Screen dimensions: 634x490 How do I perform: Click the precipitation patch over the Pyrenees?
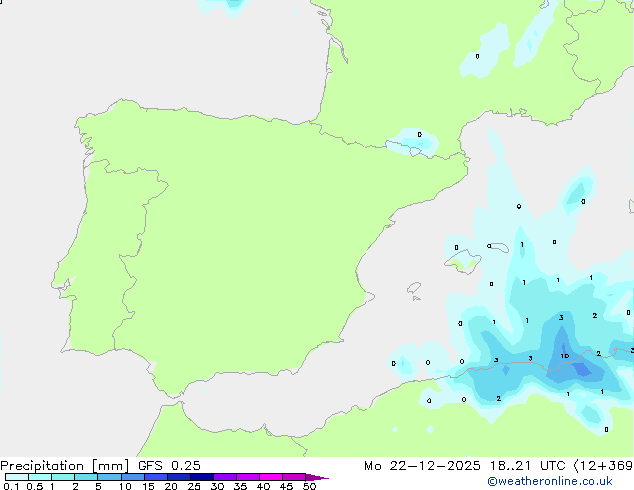coord(413,141)
